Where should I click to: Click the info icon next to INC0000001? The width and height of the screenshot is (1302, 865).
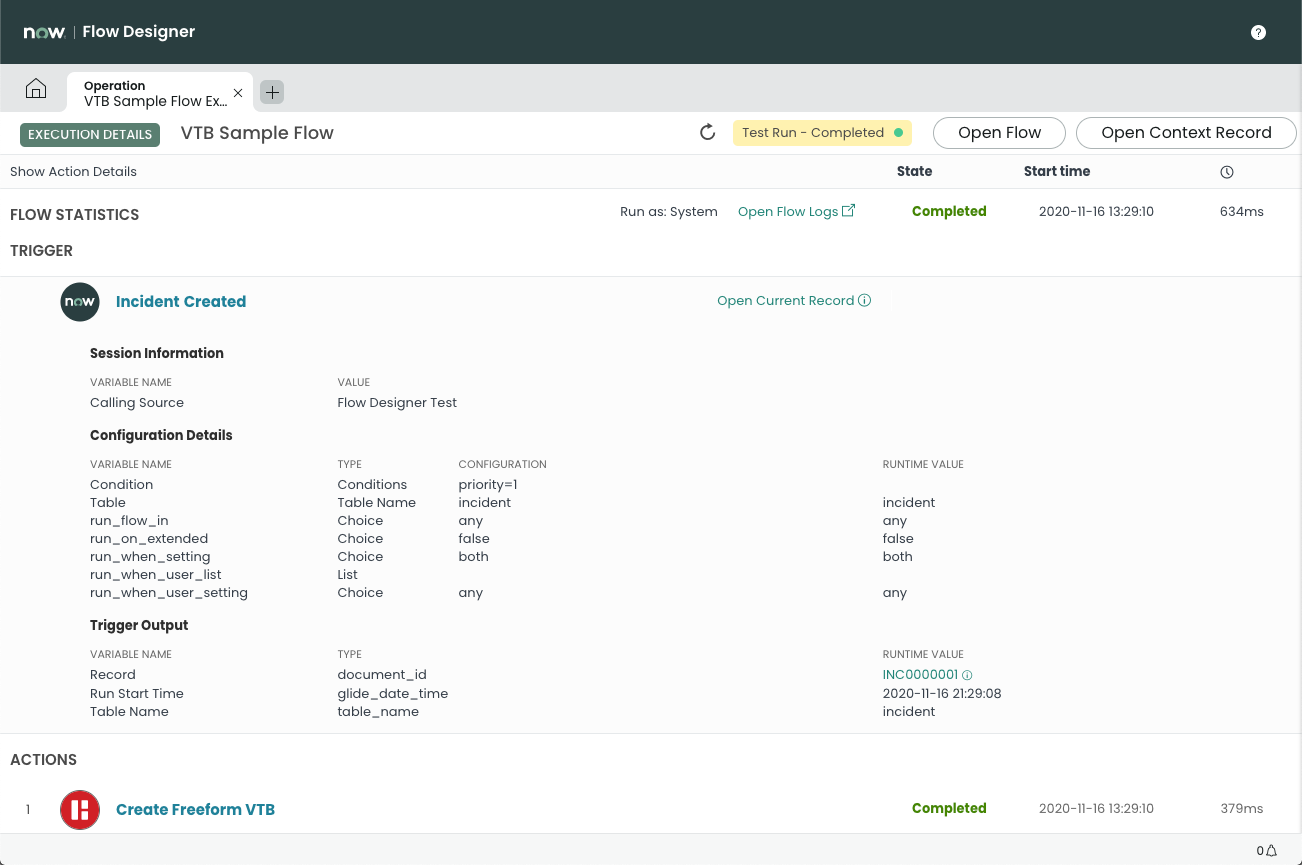pyautogui.click(x=967, y=675)
